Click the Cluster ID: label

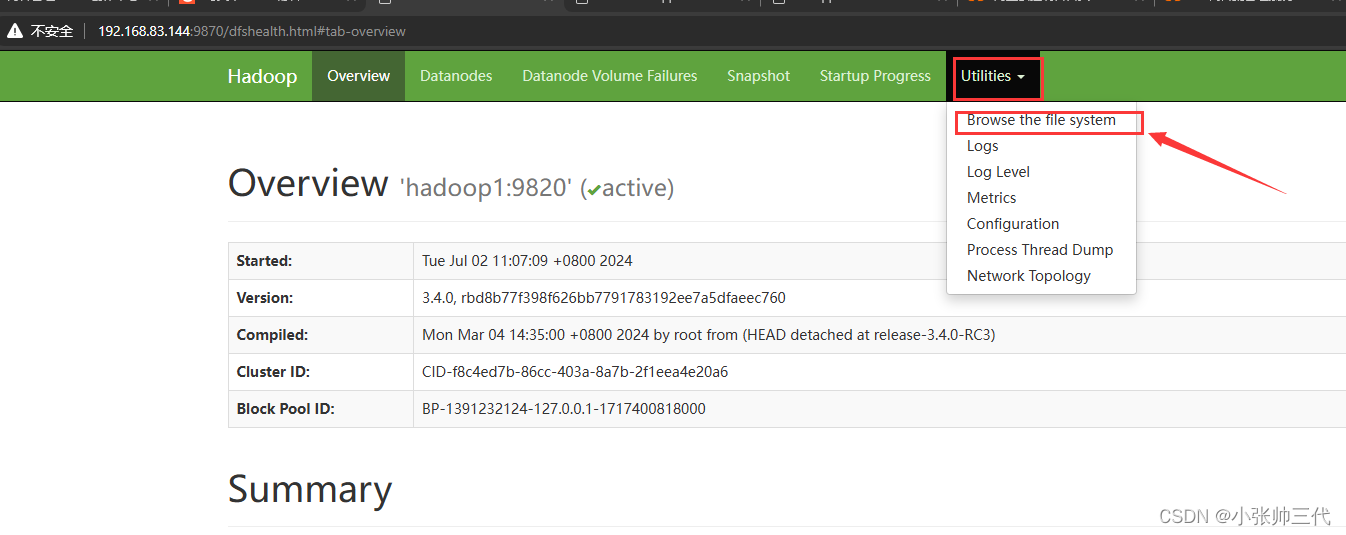coord(273,372)
